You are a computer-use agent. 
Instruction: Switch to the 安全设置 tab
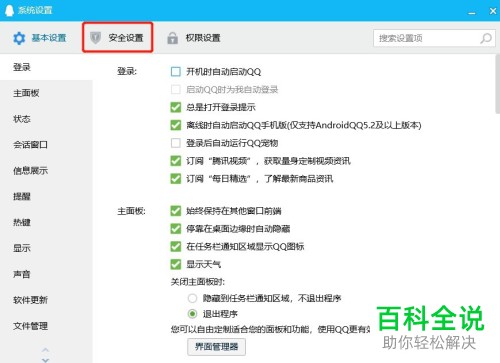pyautogui.click(x=117, y=38)
